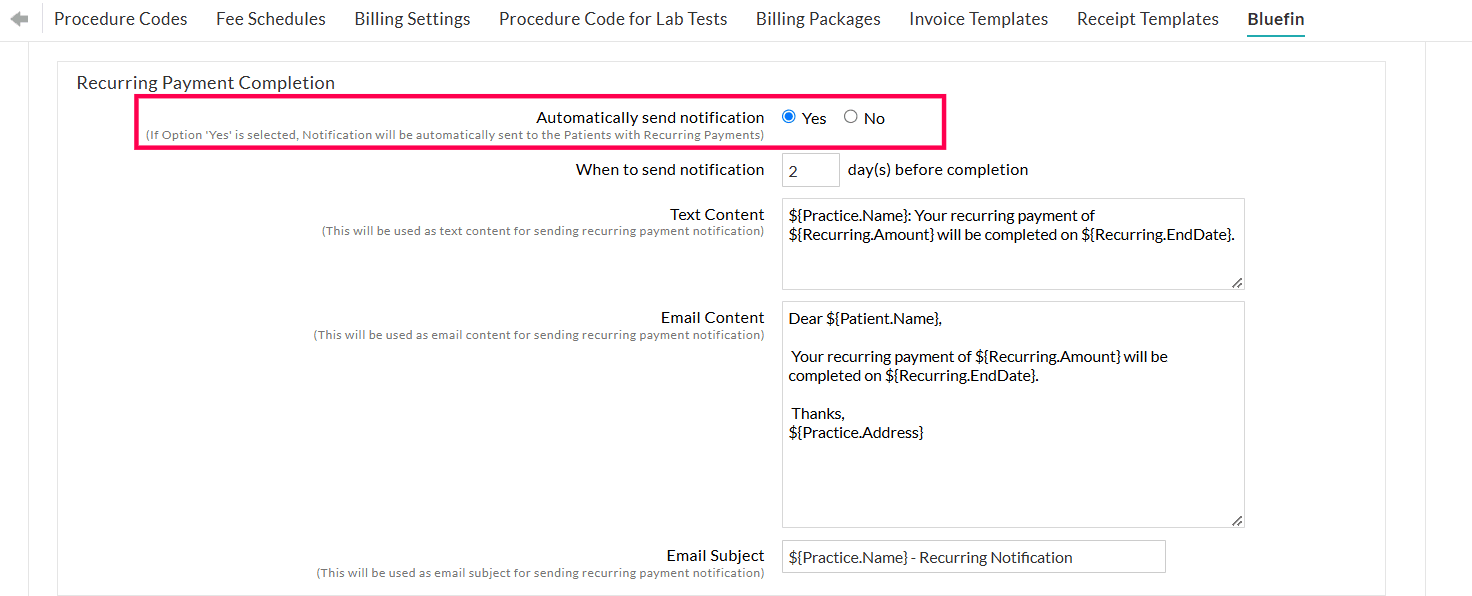Open the Procedure Codes tab

[121, 19]
